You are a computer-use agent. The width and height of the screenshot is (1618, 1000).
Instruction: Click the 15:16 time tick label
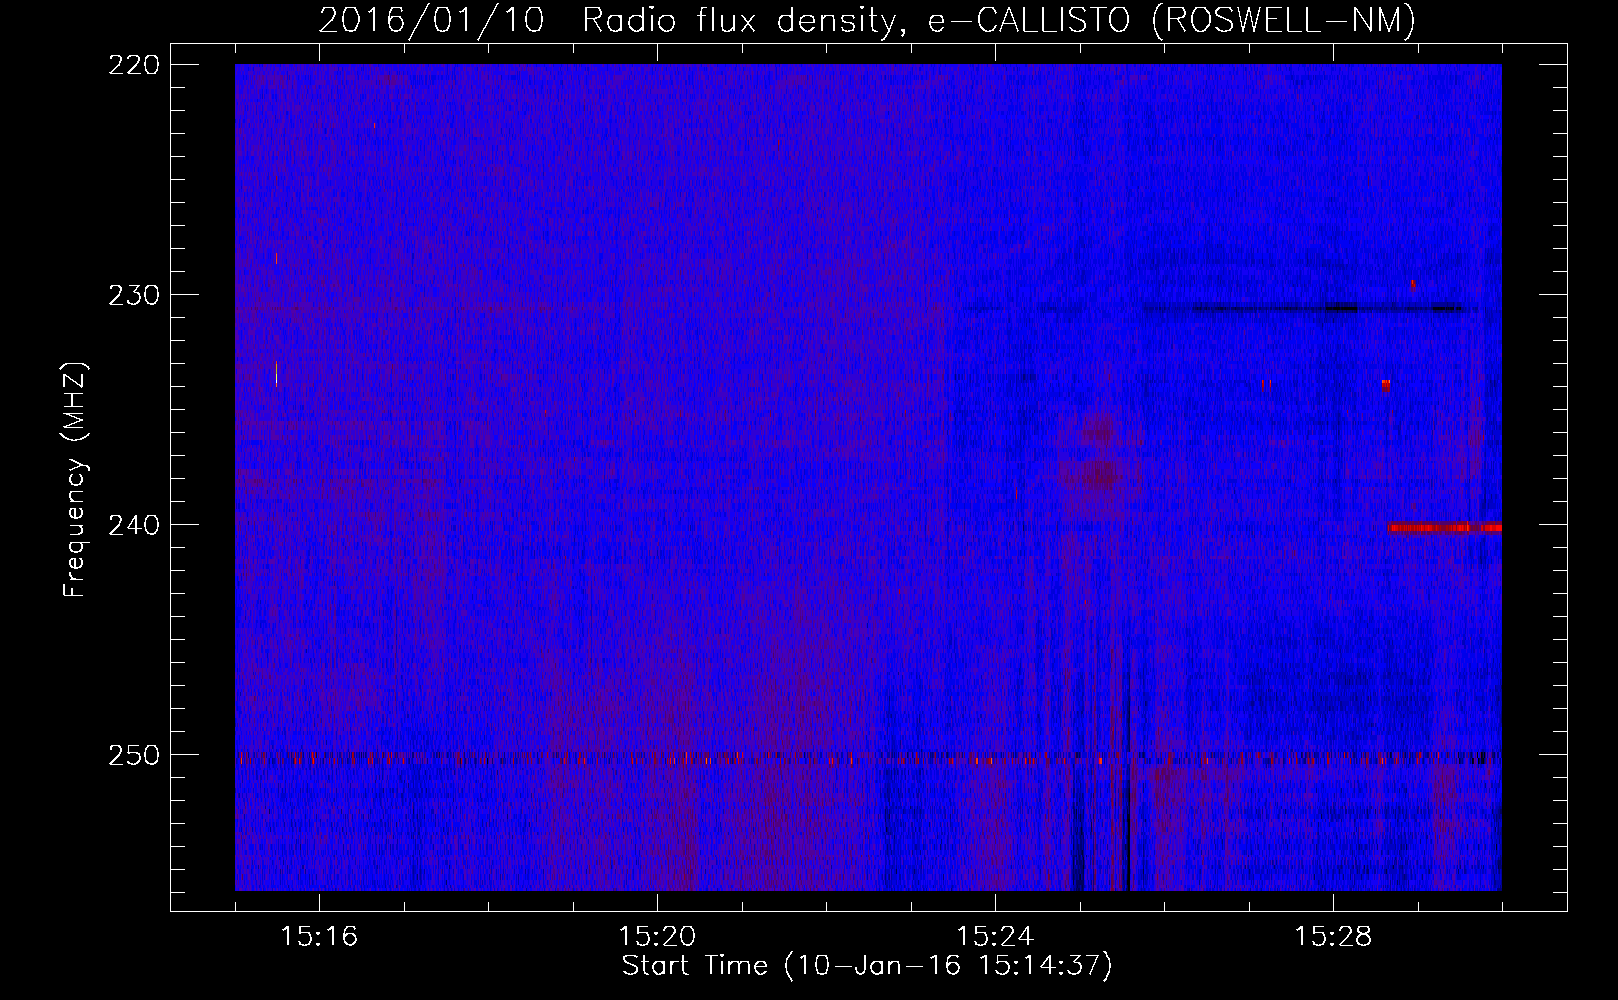pos(319,936)
